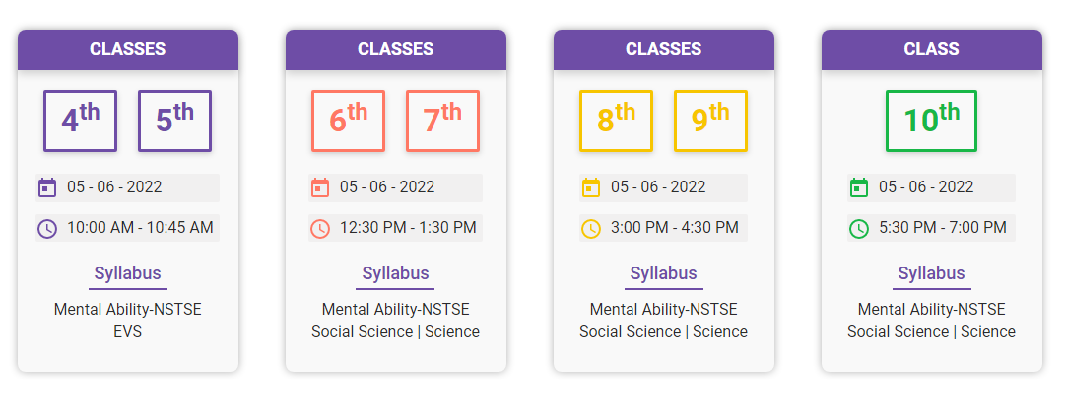The height and width of the screenshot is (407, 1081).
Task: Click the orange clock icon beside 12:30 PM
Action: click(x=320, y=228)
